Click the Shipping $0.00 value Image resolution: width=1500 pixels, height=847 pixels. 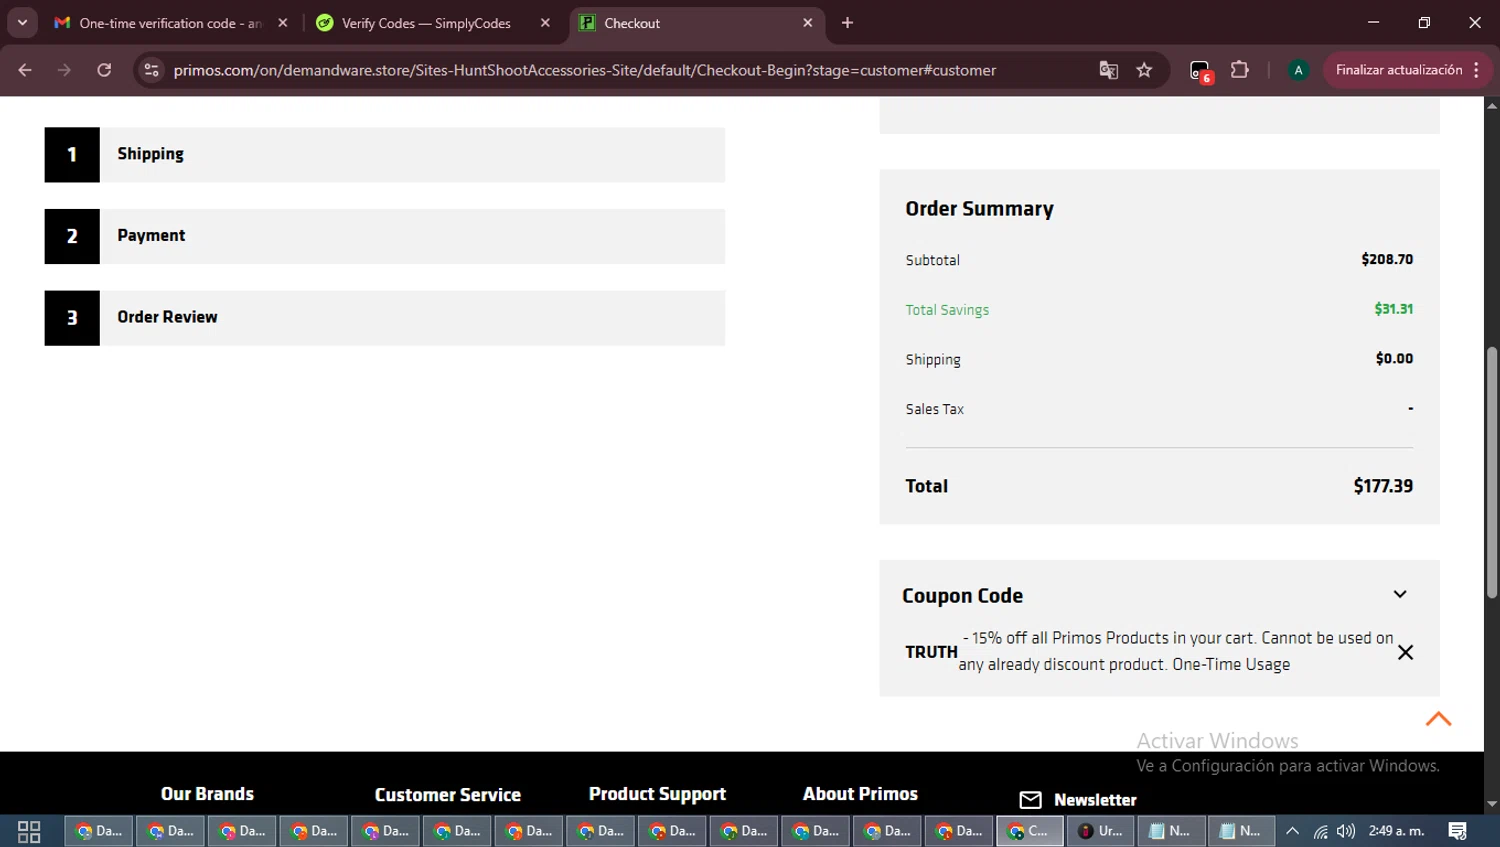[x=1394, y=358]
